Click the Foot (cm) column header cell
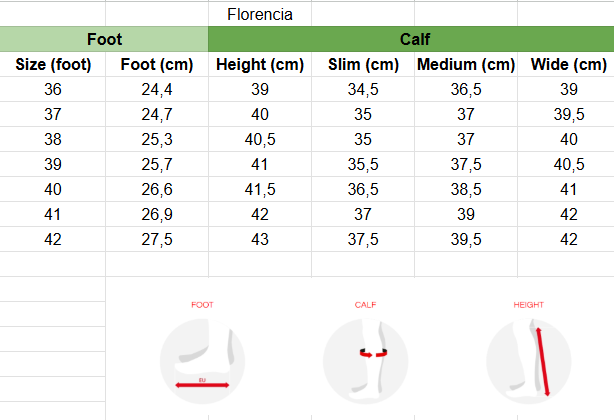614x420 pixels. point(156,65)
